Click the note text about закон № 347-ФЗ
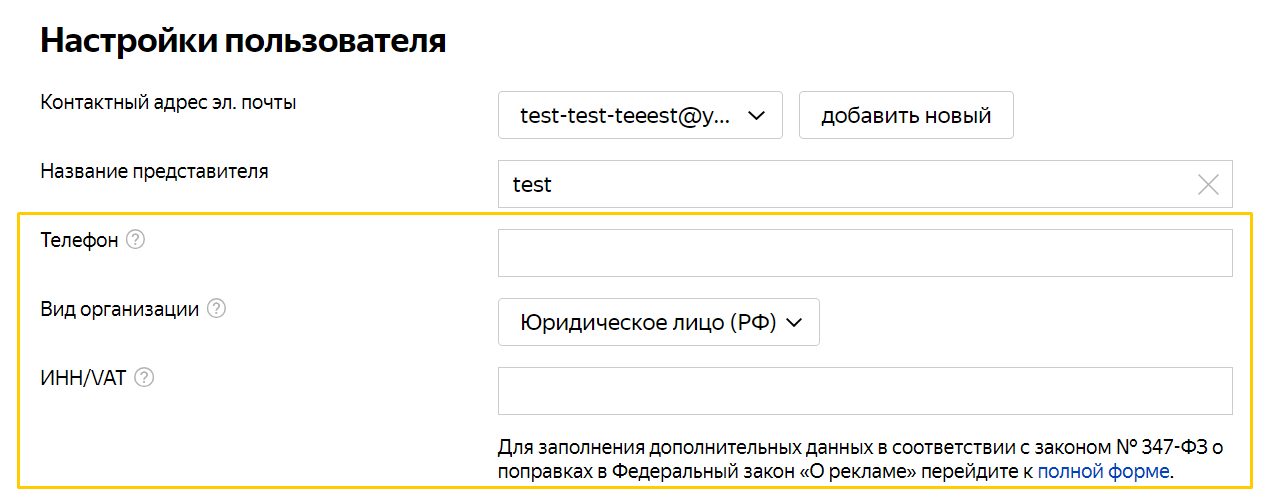 click(860, 458)
